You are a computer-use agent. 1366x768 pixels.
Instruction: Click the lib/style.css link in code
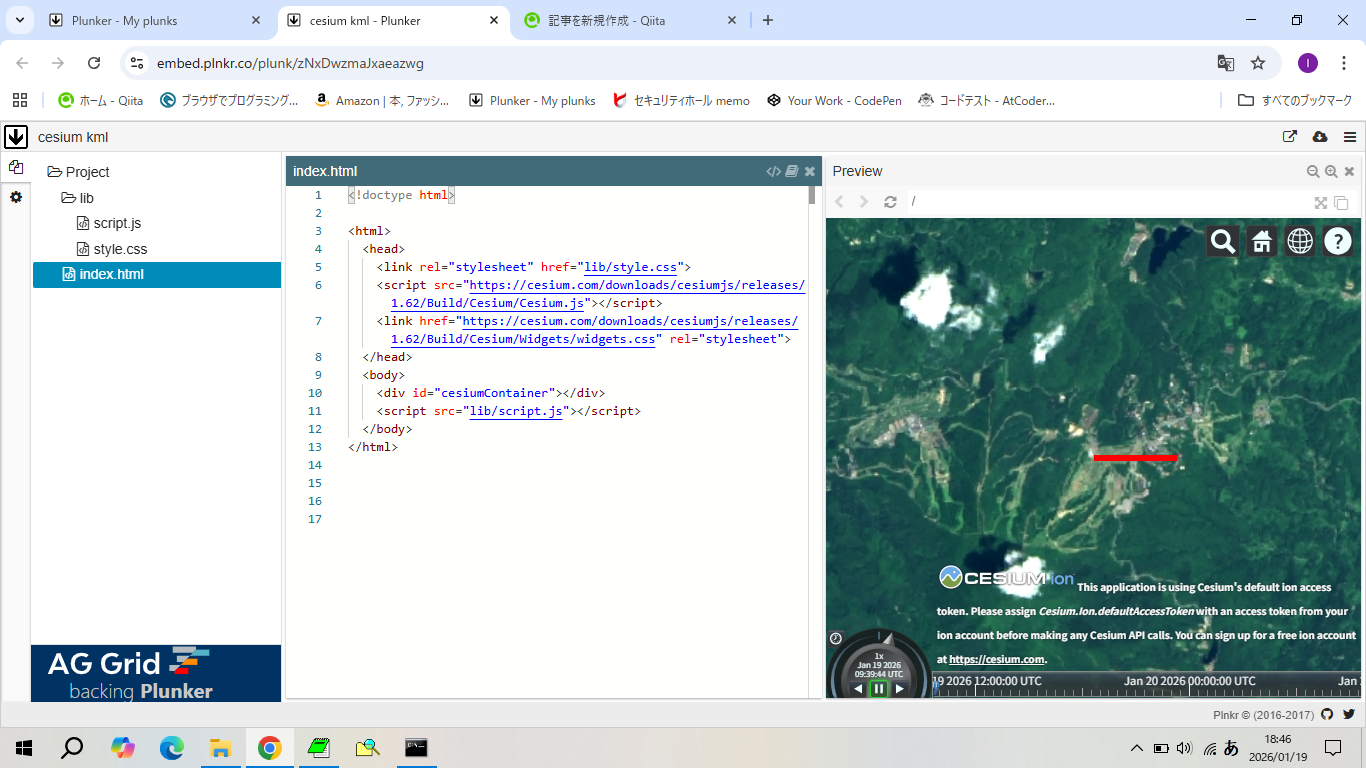(x=631, y=267)
